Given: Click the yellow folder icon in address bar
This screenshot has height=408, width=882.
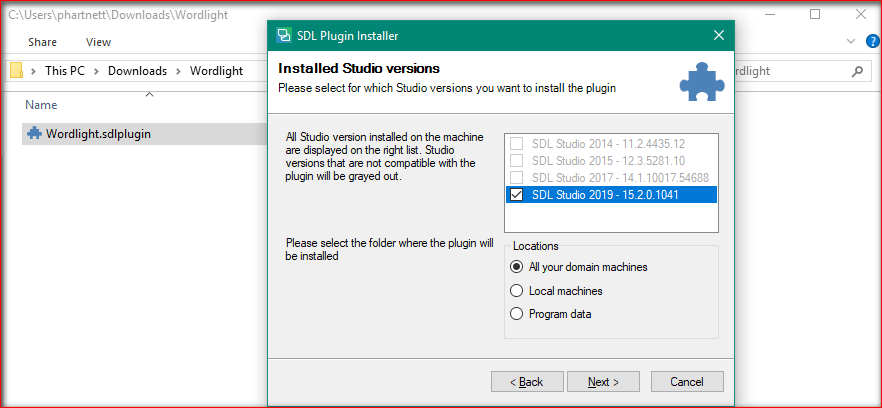Looking at the screenshot, I should tap(16, 71).
